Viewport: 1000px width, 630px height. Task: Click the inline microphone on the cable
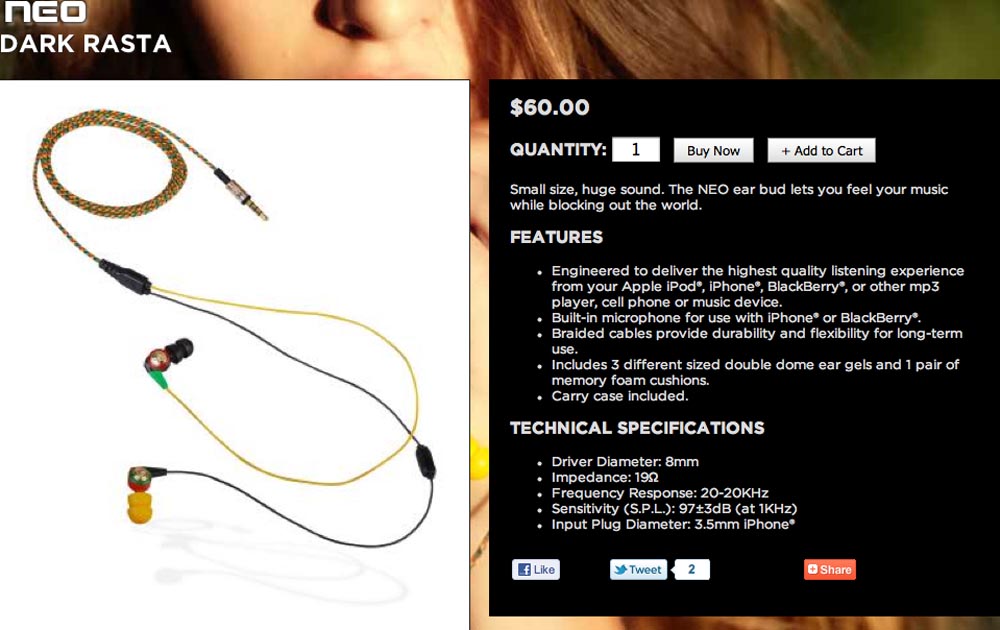pyautogui.click(x=425, y=462)
